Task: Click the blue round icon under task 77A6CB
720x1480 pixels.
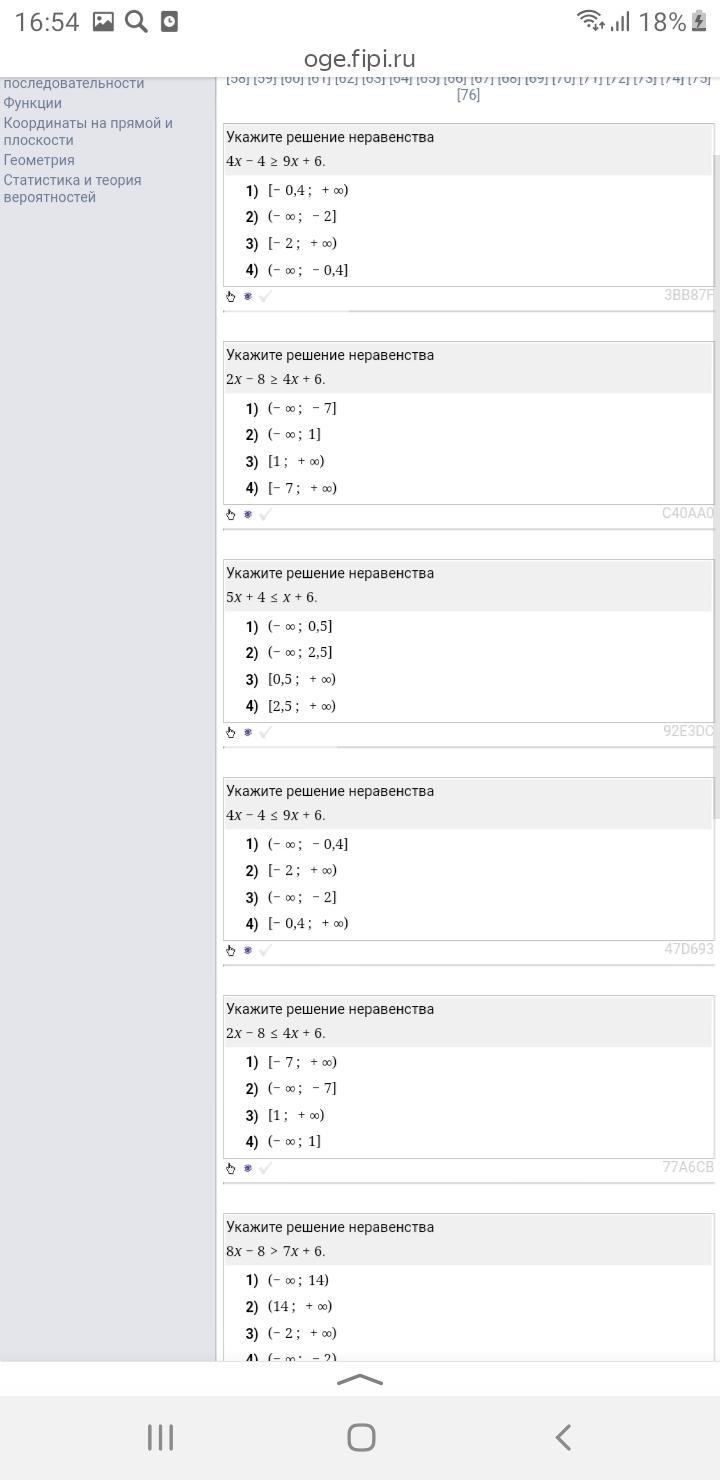Action: 248,1168
